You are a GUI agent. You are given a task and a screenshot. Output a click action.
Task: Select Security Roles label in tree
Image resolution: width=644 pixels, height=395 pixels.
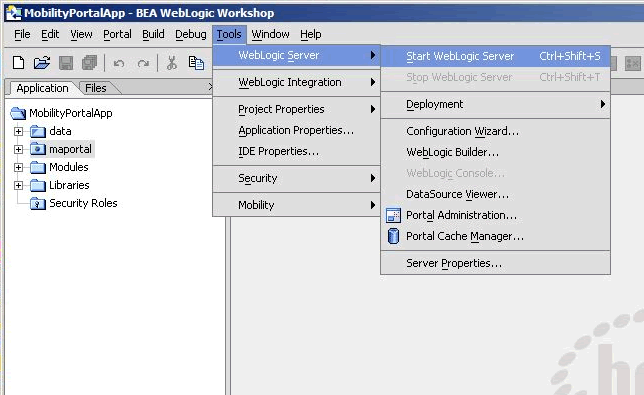pos(83,203)
